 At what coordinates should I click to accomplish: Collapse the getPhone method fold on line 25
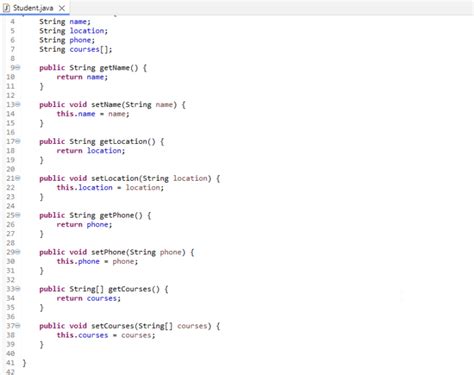tap(18, 215)
